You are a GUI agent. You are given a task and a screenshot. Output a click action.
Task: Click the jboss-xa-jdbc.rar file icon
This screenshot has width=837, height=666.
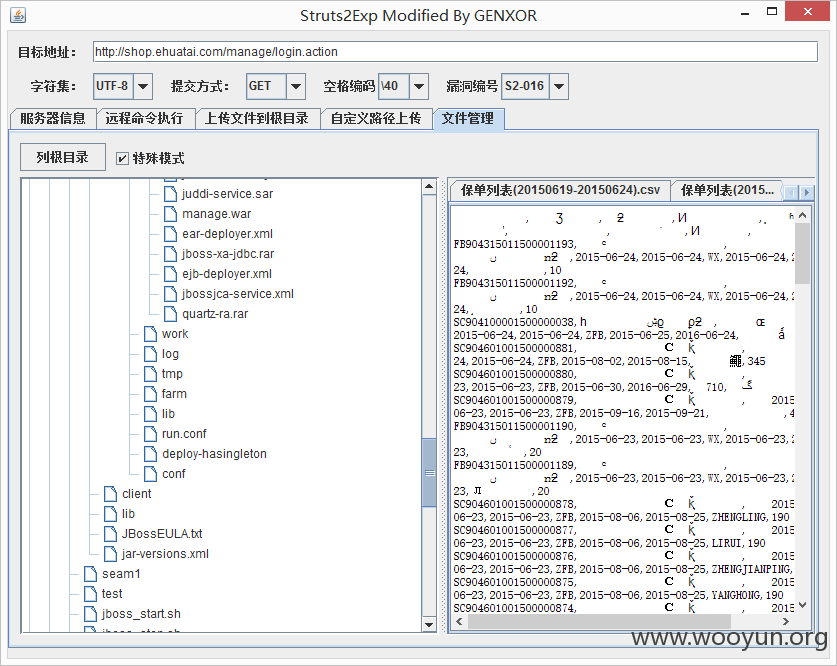point(170,254)
